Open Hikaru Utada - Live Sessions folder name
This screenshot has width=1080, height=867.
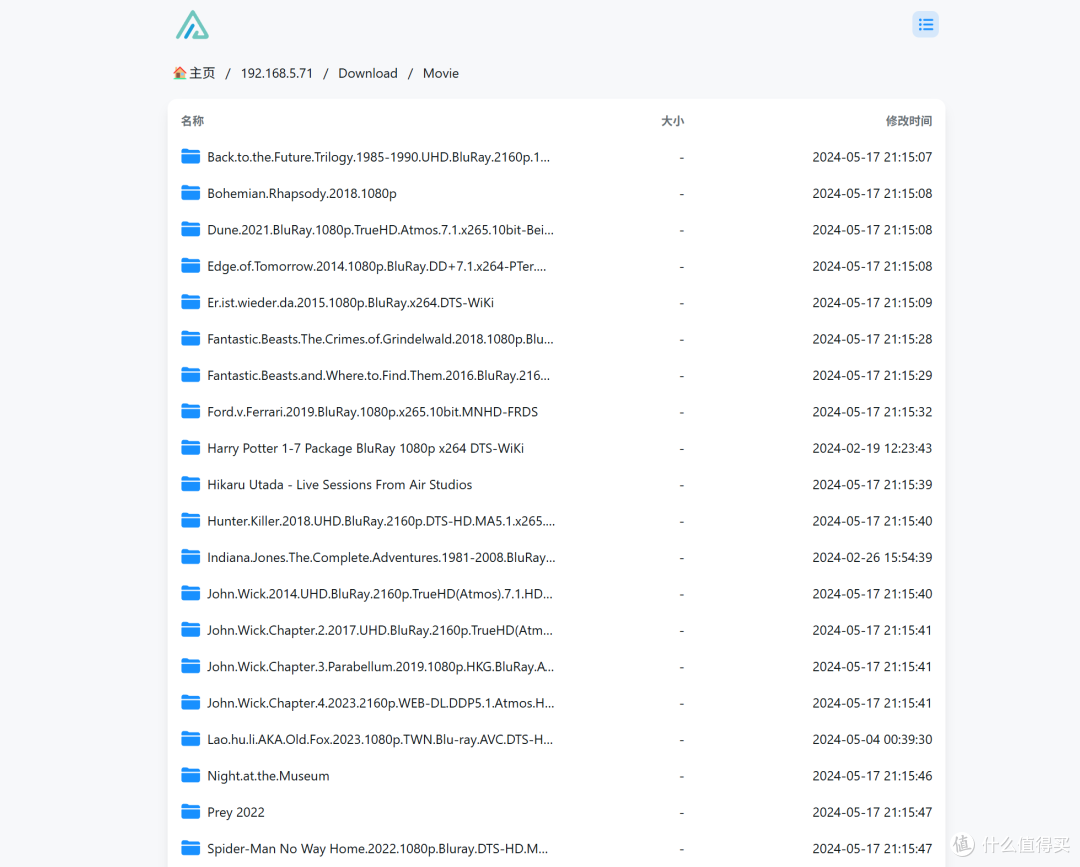pos(340,485)
